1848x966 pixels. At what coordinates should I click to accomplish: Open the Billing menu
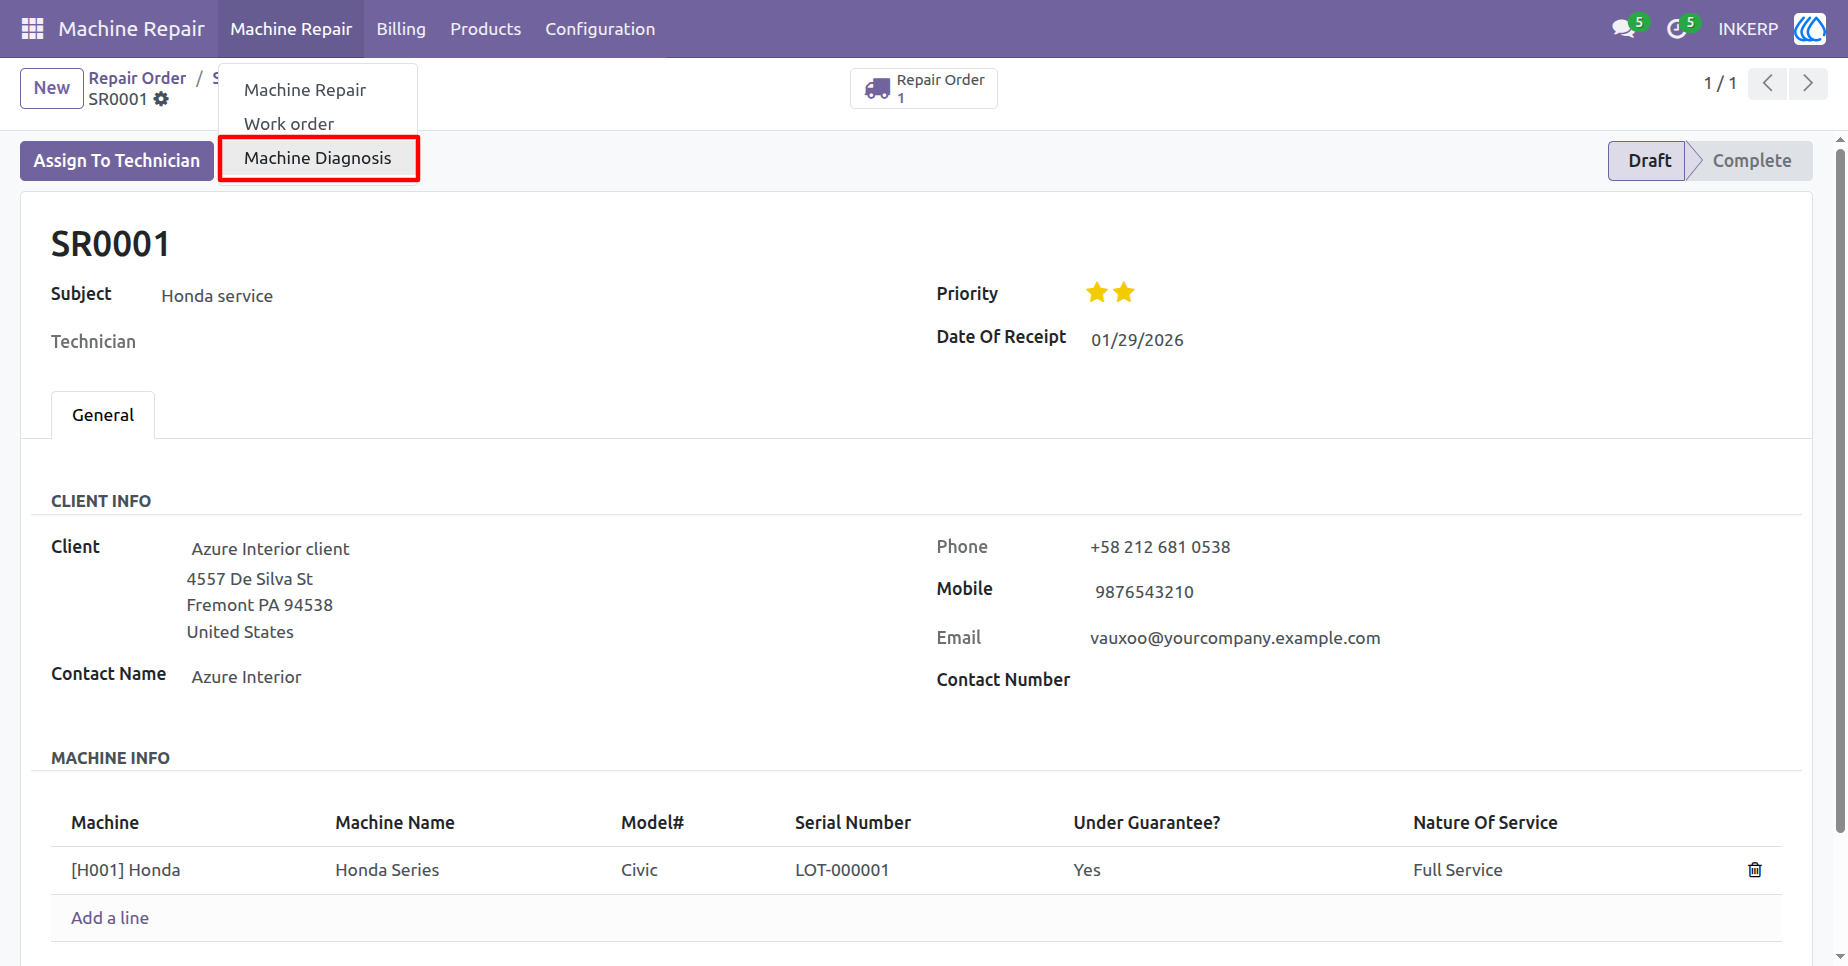401,29
